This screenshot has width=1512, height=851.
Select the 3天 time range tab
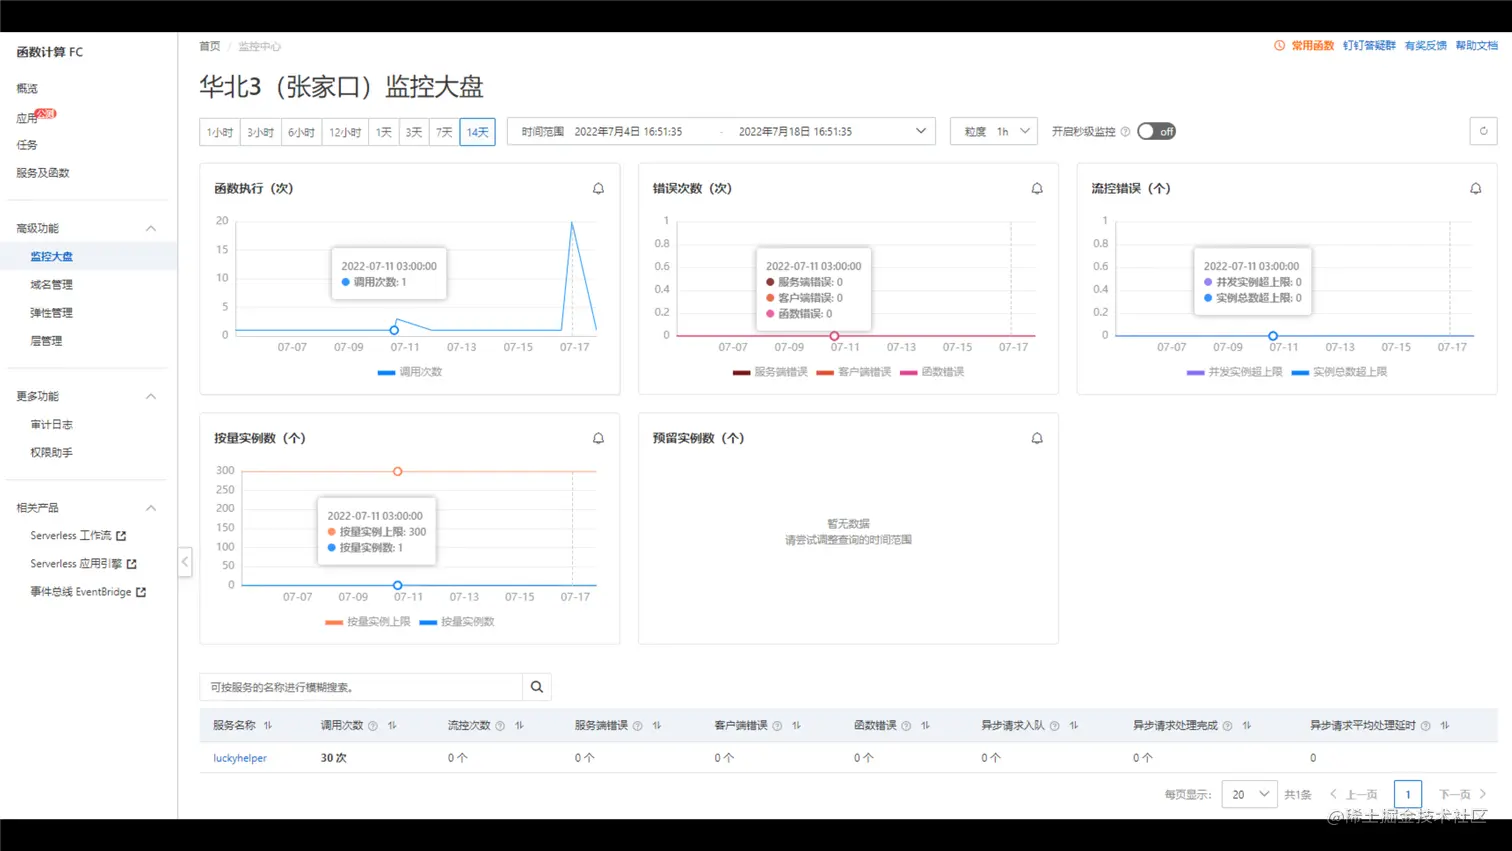(414, 132)
